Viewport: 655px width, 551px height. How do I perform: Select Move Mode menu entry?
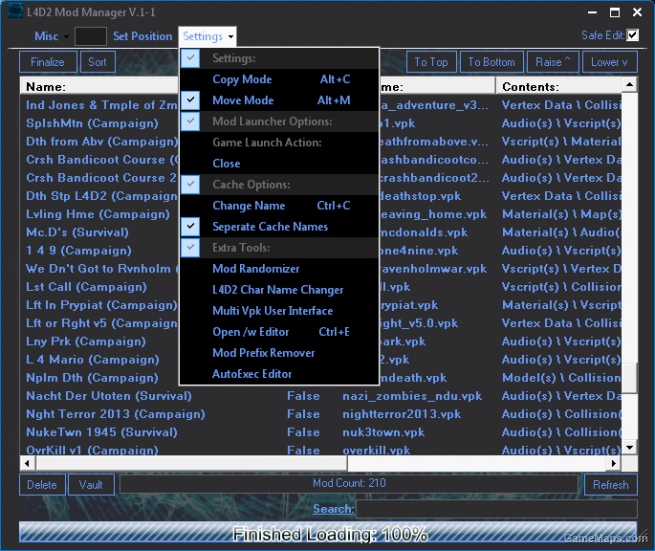[279, 100]
